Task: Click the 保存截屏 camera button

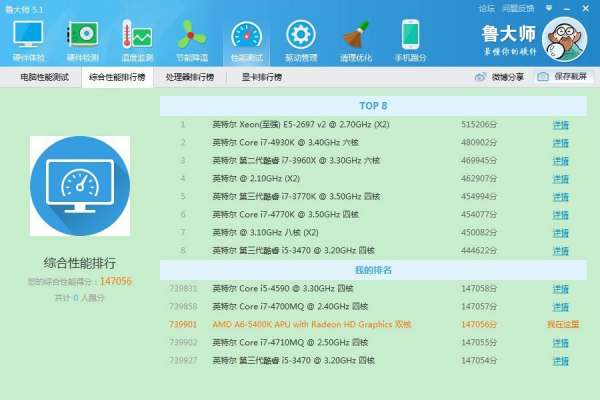Action: pyautogui.click(x=562, y=77)
